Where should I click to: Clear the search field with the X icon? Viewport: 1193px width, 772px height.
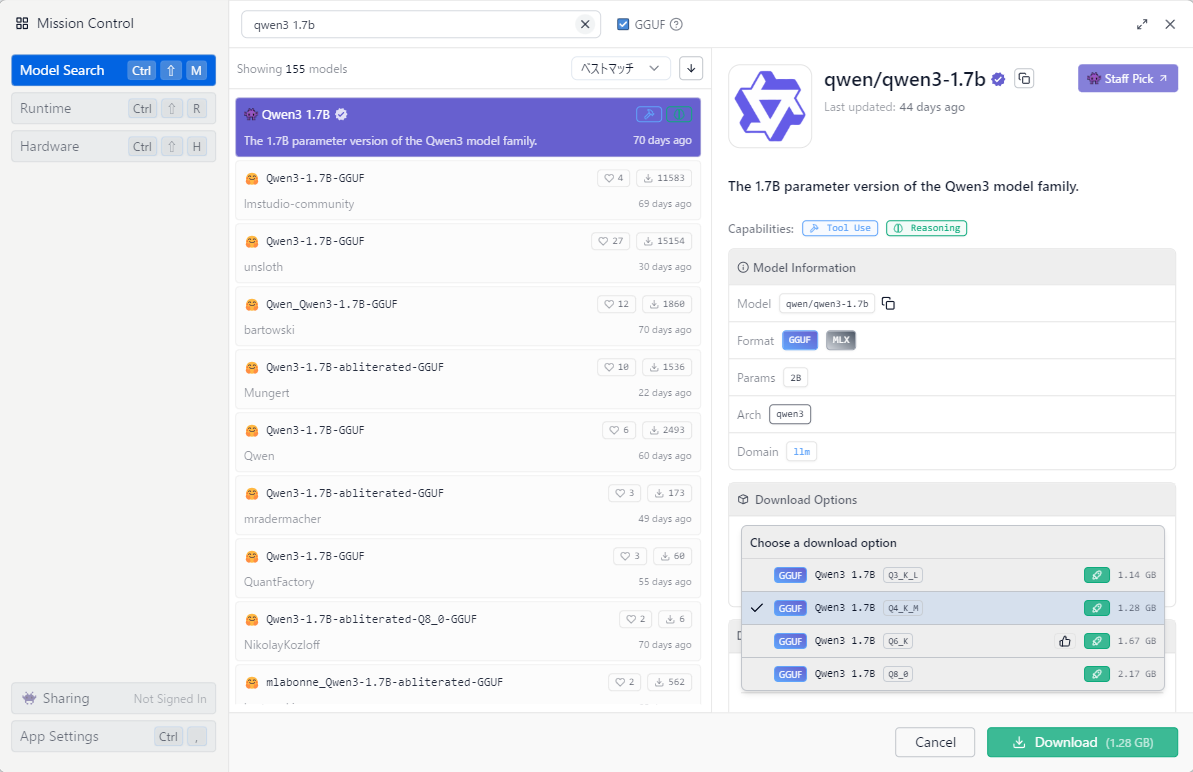(585, 25)
